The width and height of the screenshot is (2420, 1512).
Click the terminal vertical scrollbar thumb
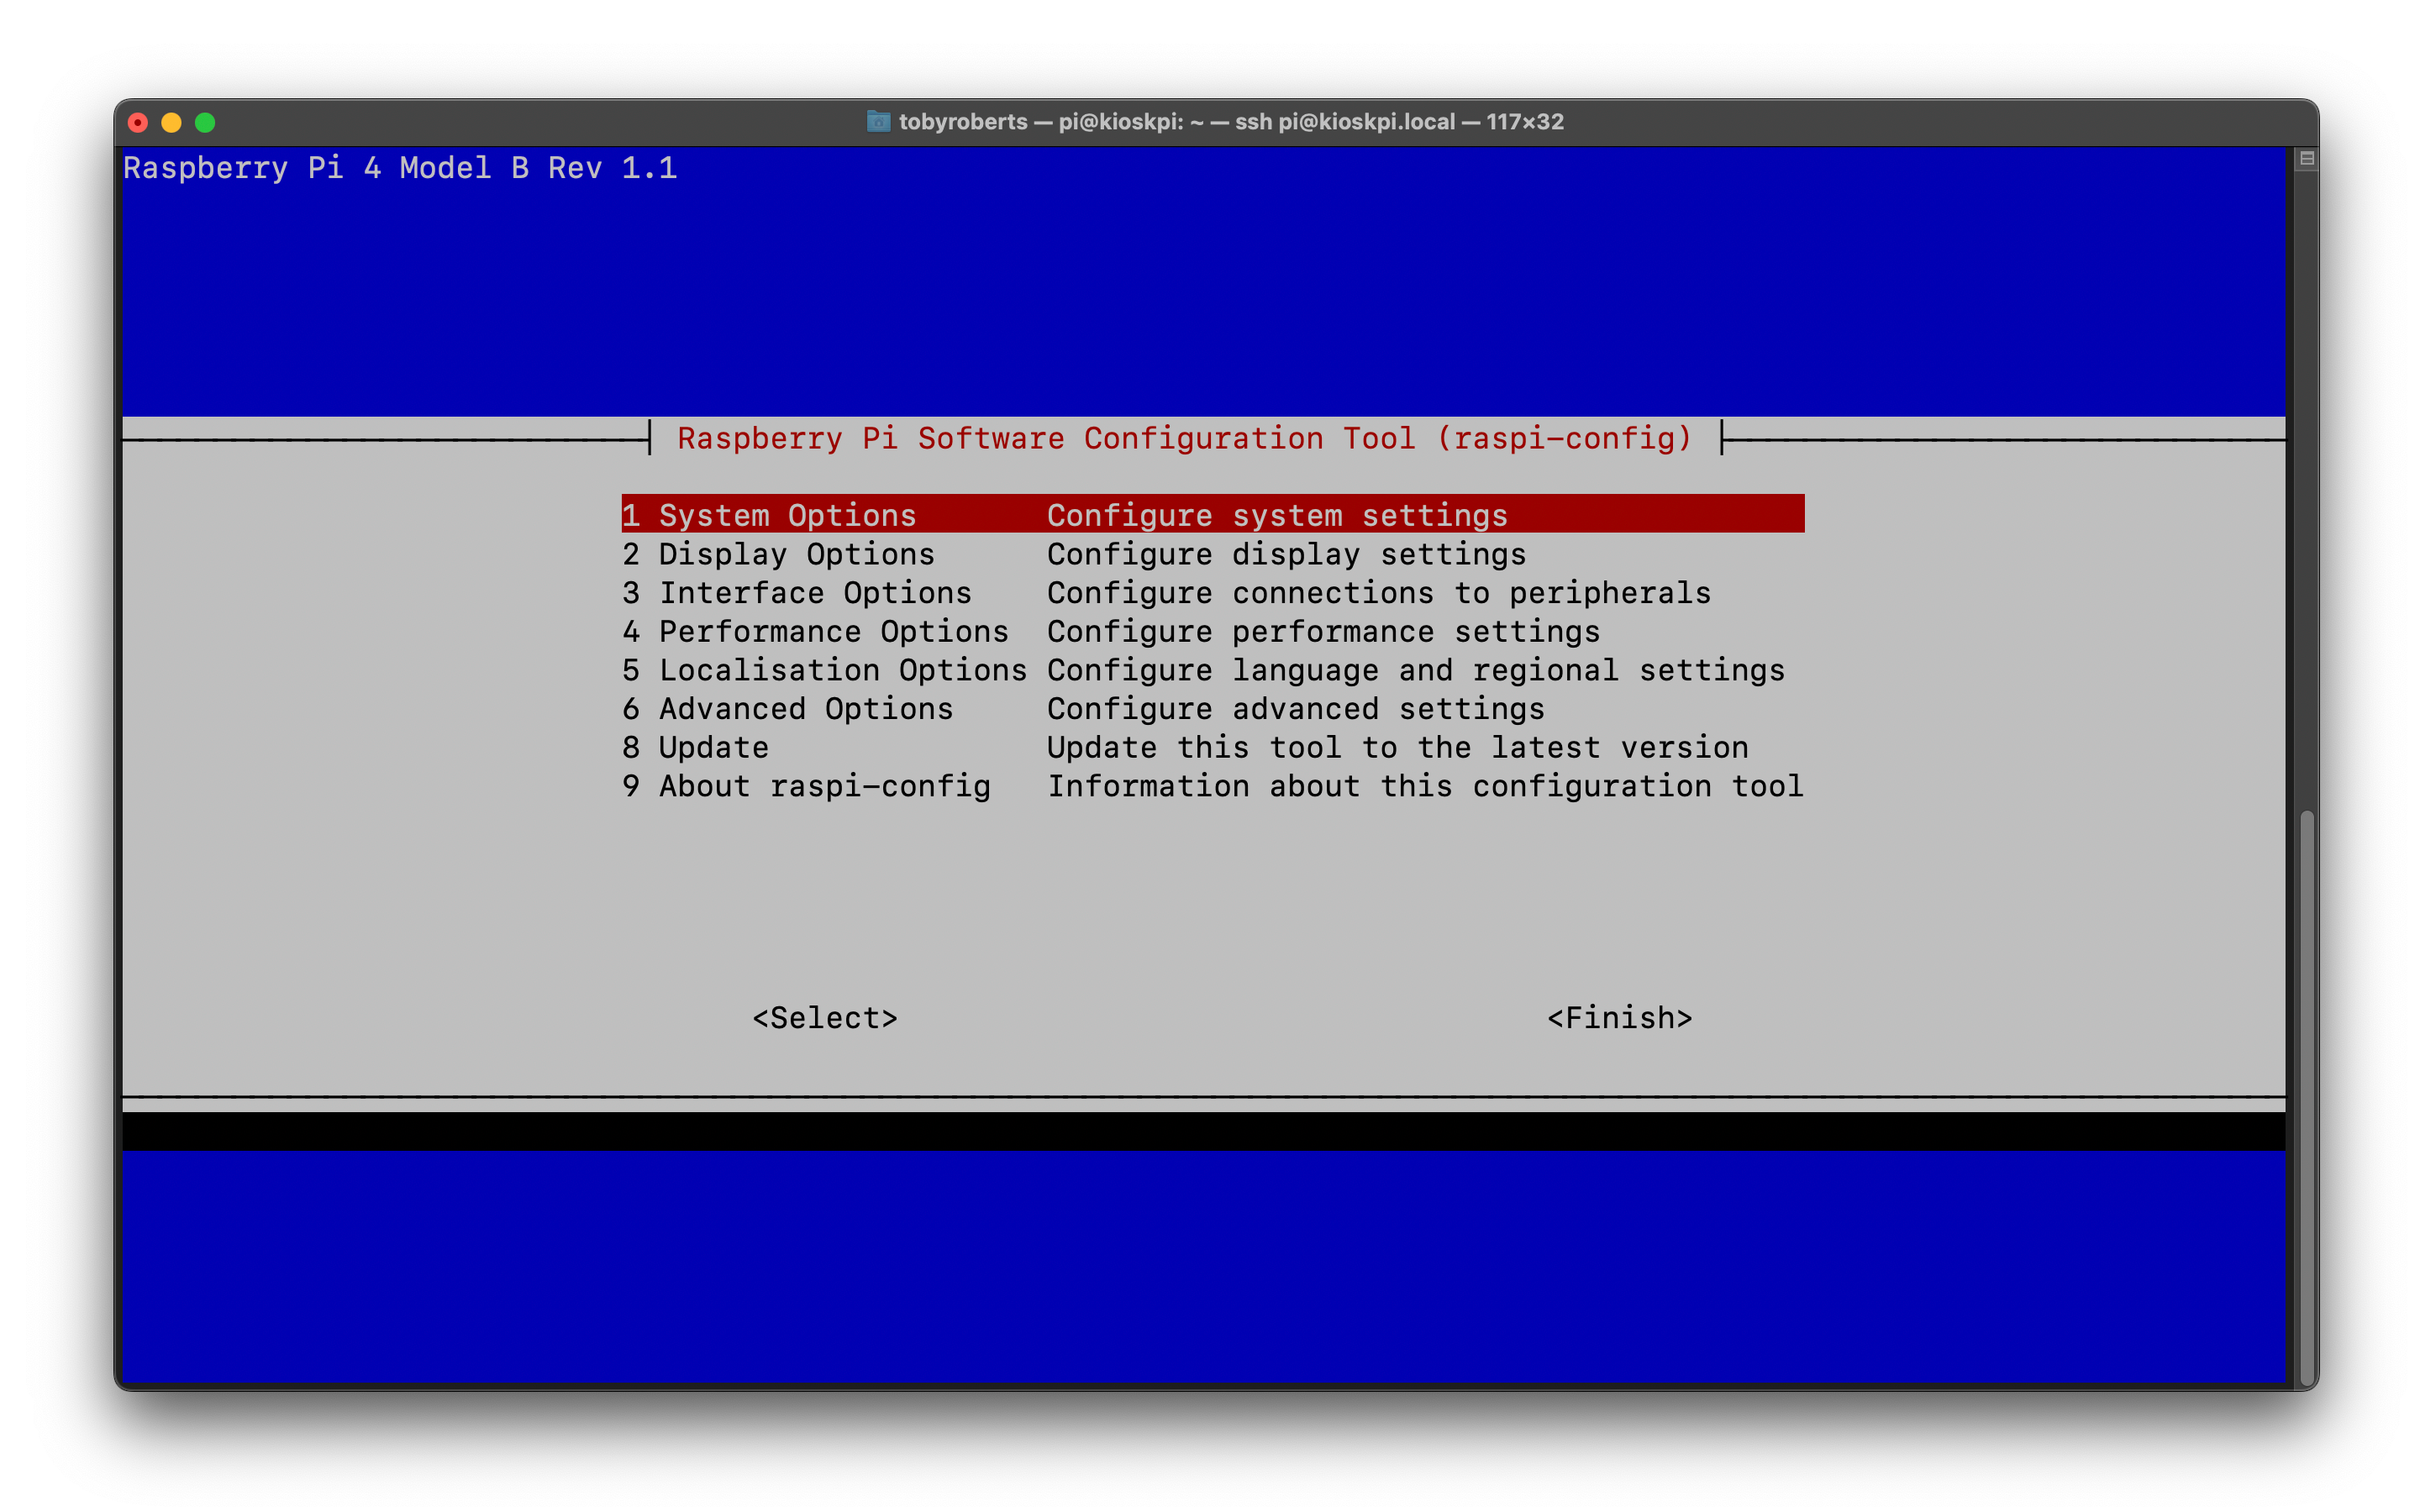coord(2307,1095)
